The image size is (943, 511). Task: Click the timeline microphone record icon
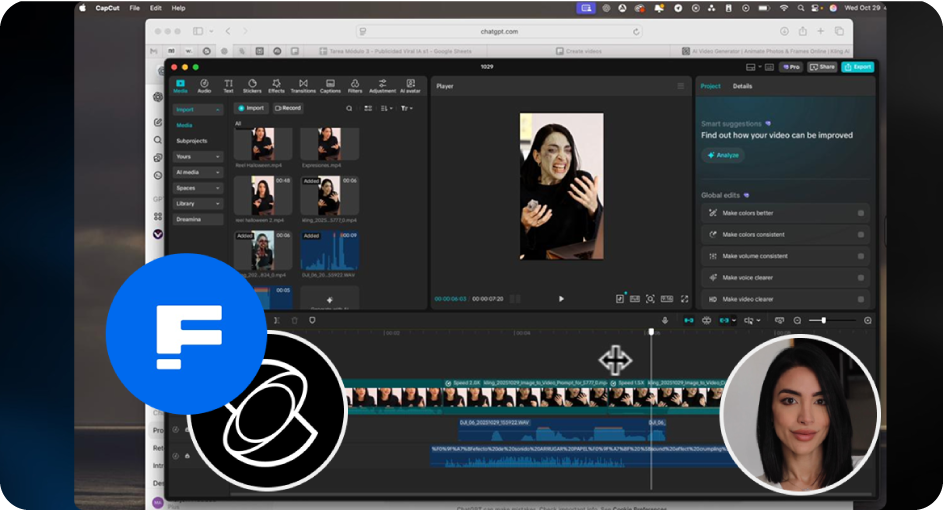(665, 320)
